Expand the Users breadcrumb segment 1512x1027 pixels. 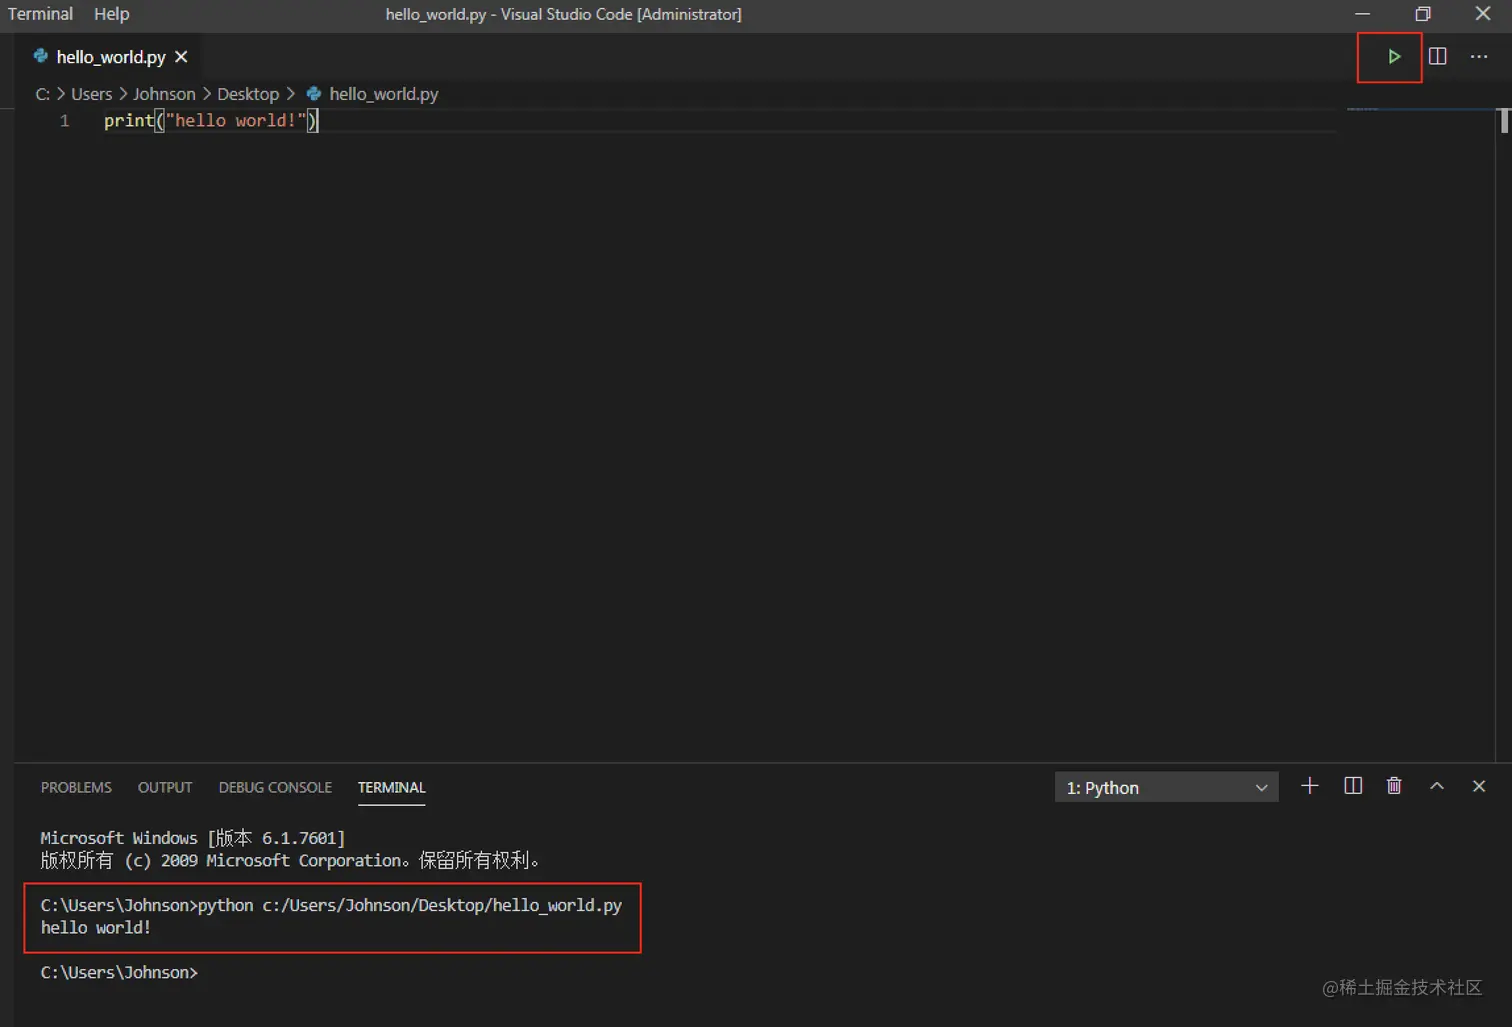[91, 93]
